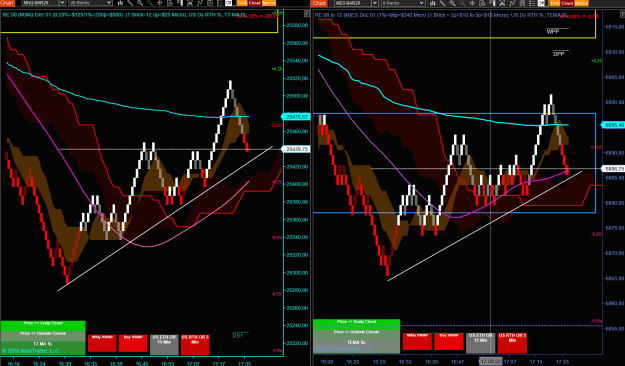The image size is (625, 366).
Task: Click the right chart zoom-out magnifier
Action: [462, 3]
